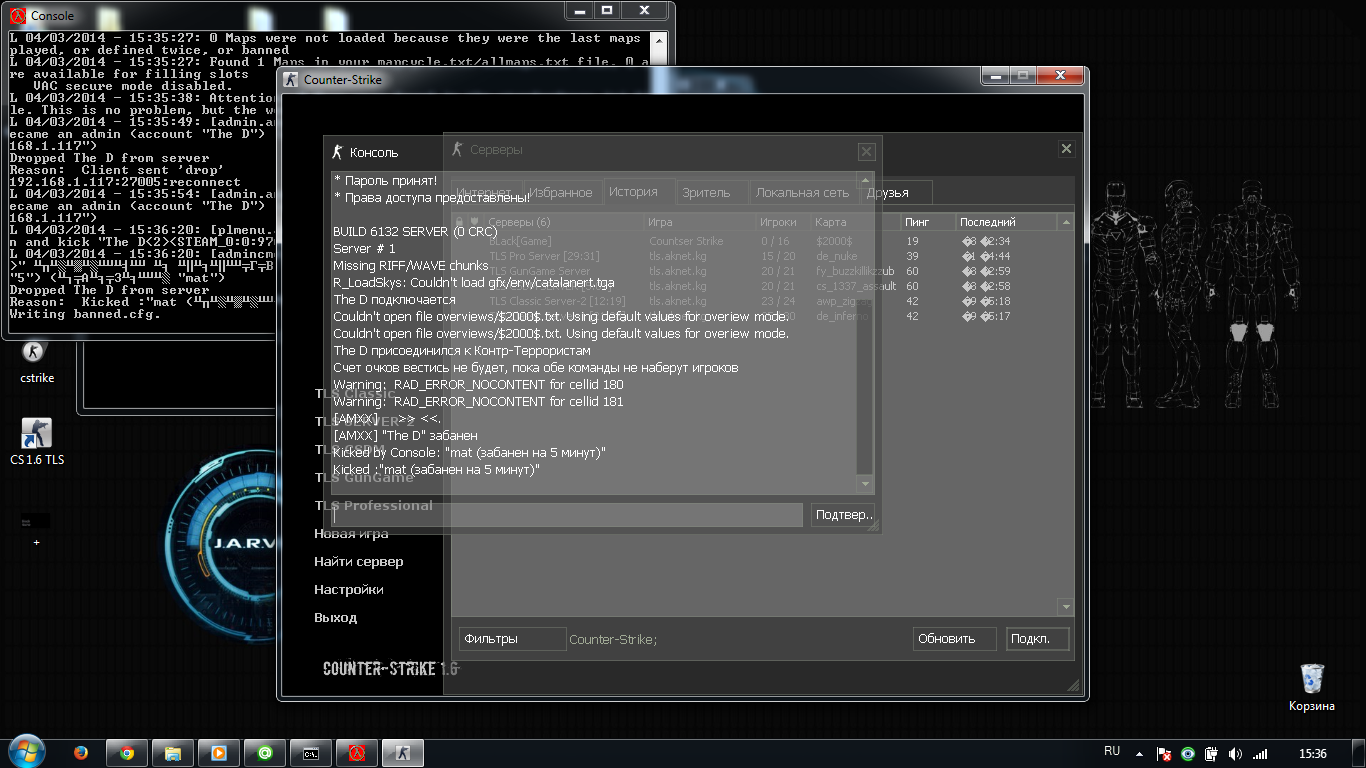This screenshot has width=1366, height=768.
Task: Open the network signal tray icon
Action: 1260,754
